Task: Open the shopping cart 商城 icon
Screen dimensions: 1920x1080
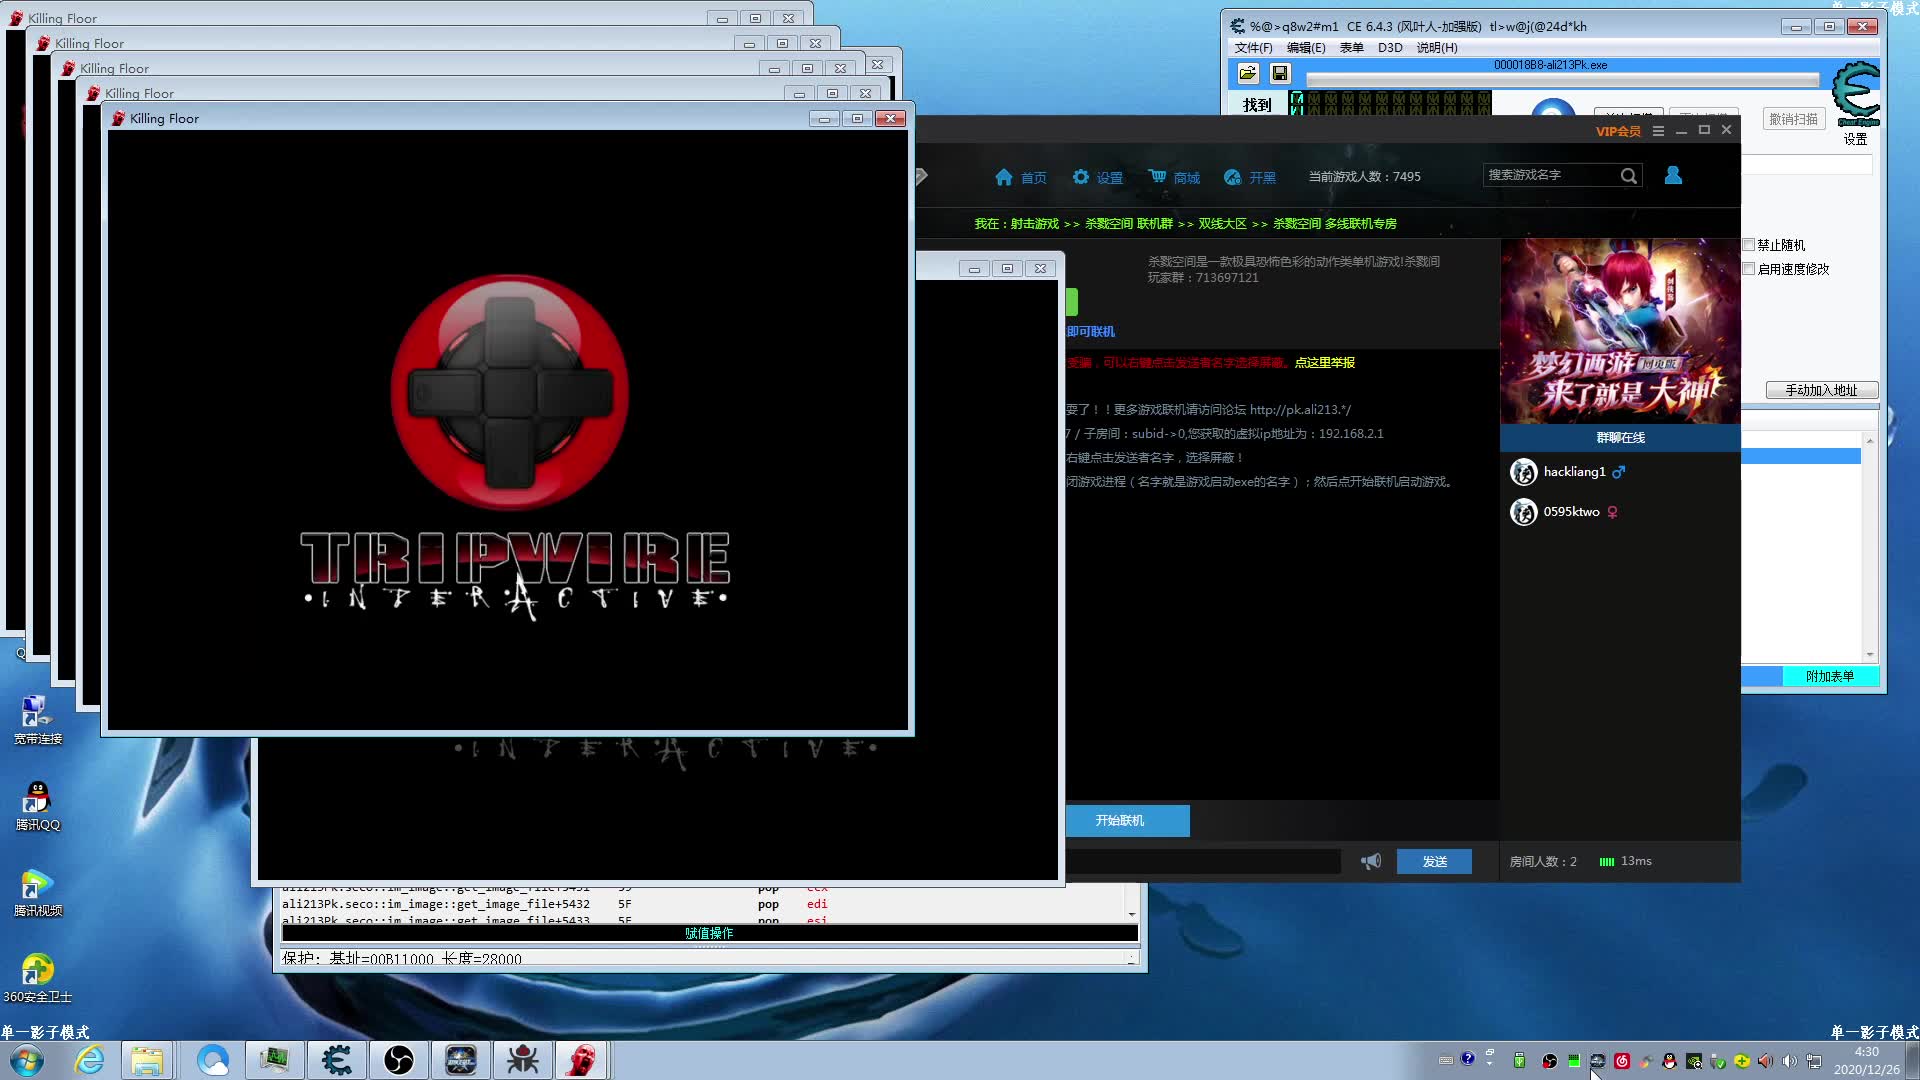Action: pos(1157,176)
